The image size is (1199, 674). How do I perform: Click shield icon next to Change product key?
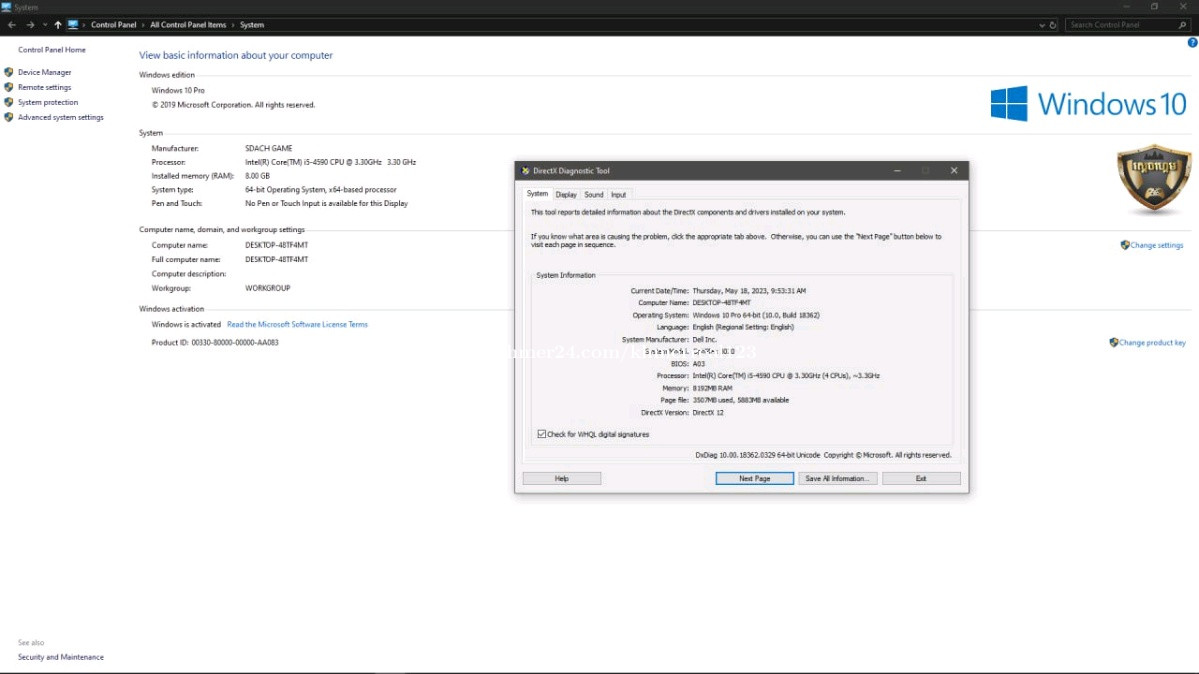click(x=1113, y=342)
